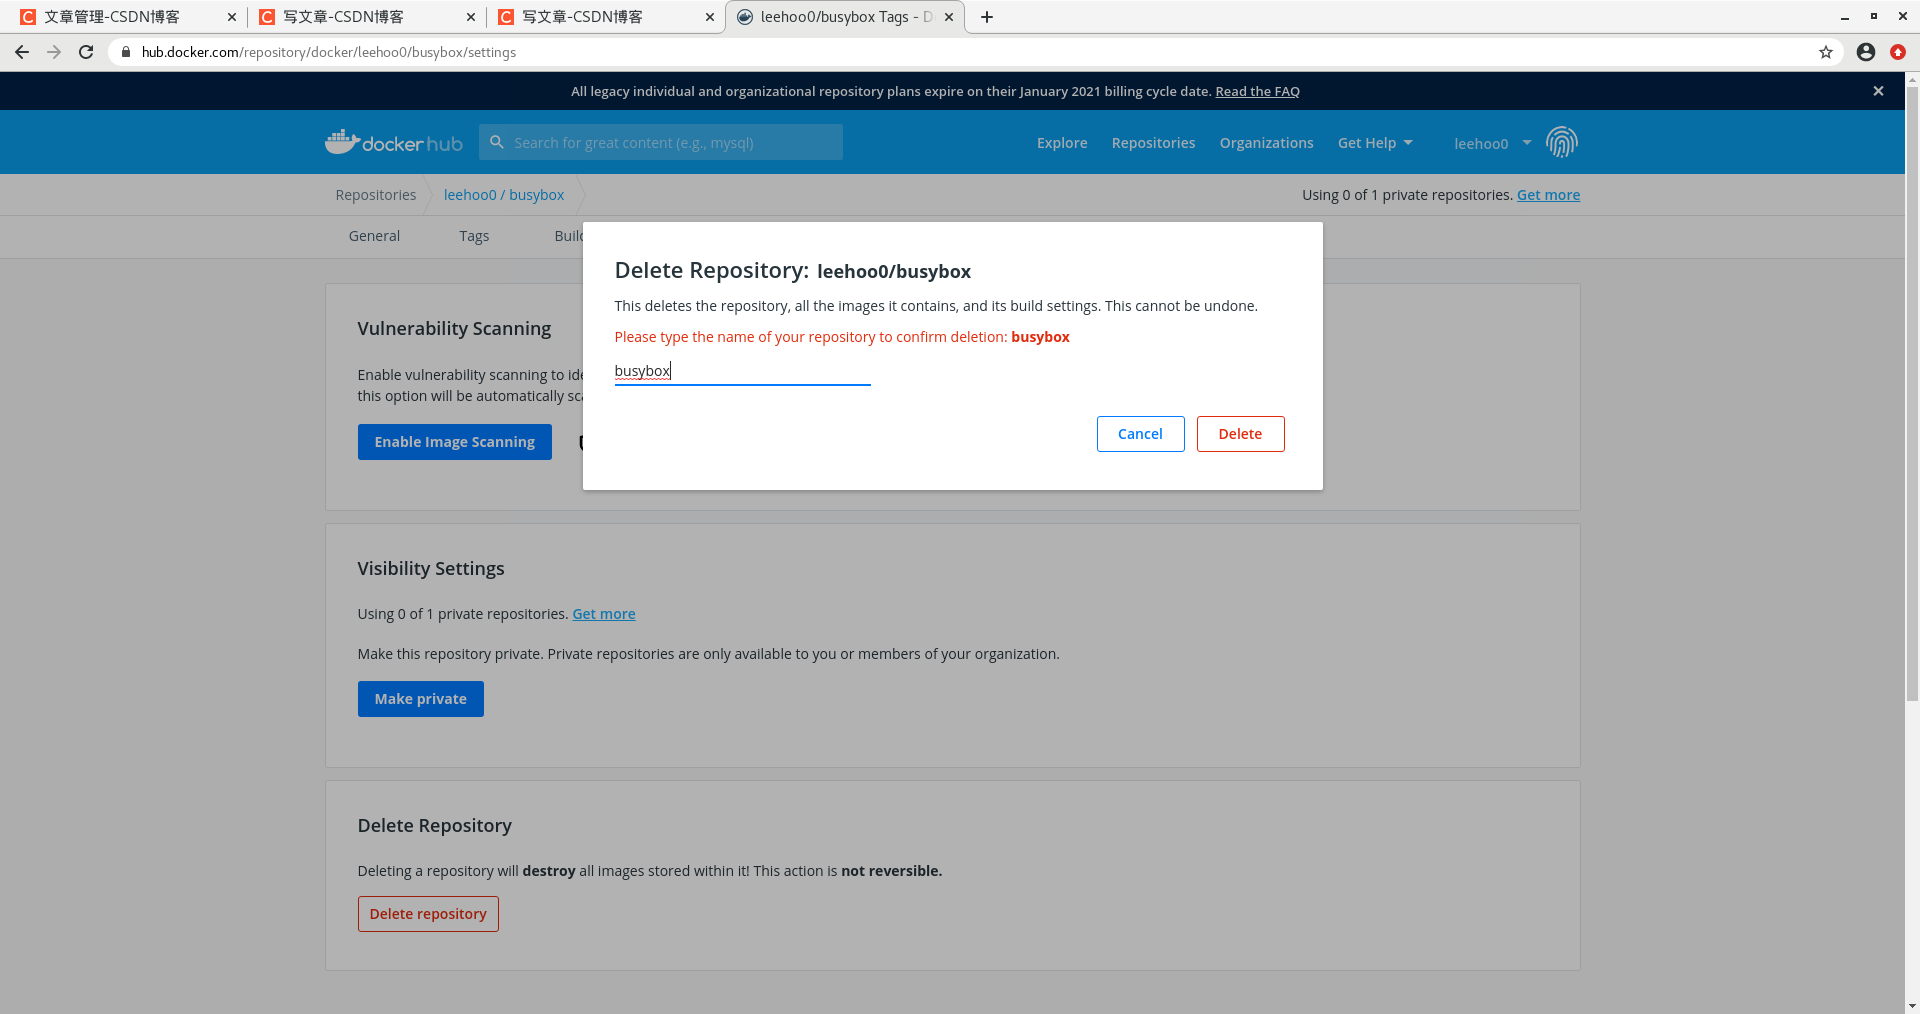The image size is (1920, 1014).
Task: Confirm deletion with Delete button
Action: (1240, 434)
